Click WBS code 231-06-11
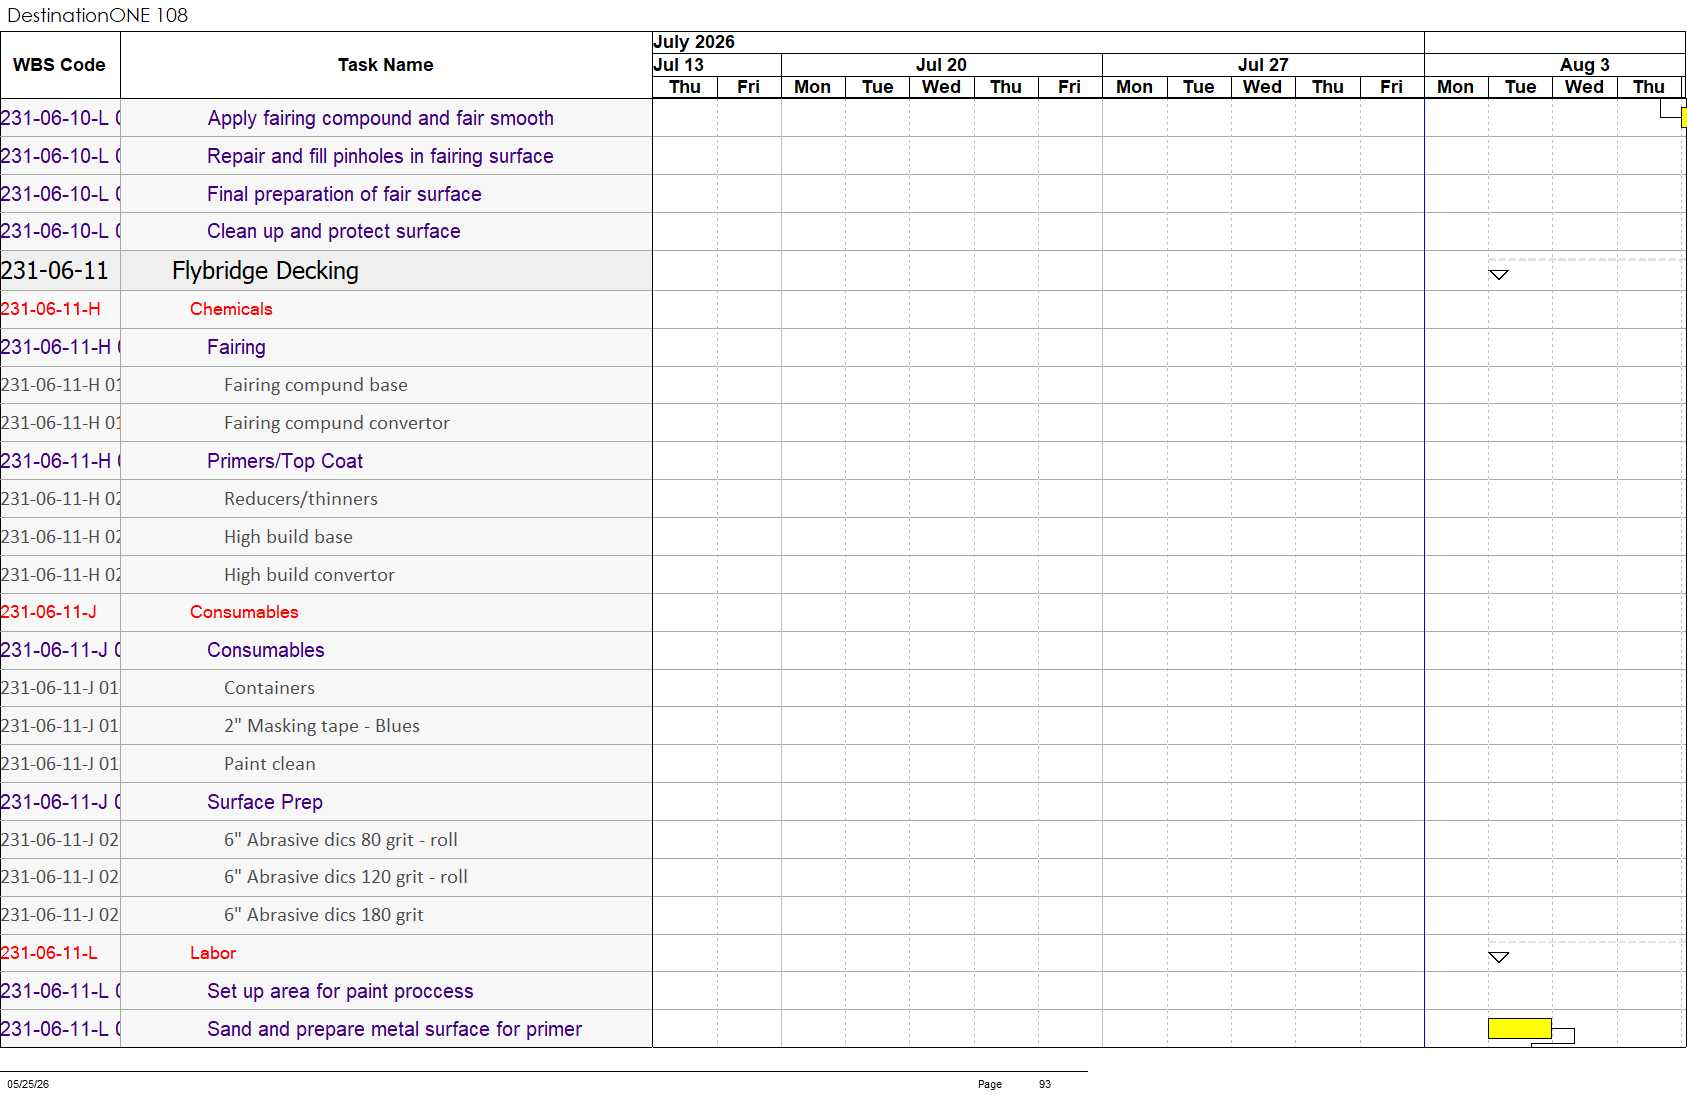Image resolution: width=1687 pixels, height=1097 pixels. 54,271
